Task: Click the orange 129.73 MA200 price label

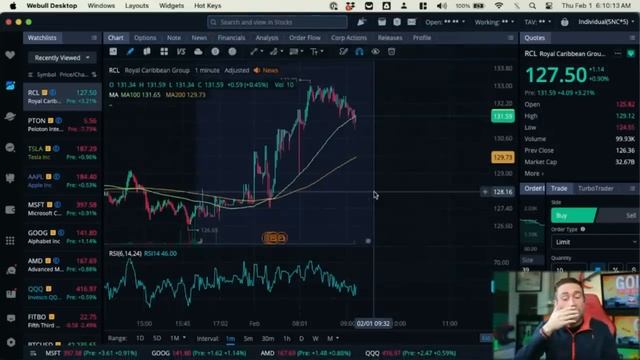Action: tap(502, 157)
